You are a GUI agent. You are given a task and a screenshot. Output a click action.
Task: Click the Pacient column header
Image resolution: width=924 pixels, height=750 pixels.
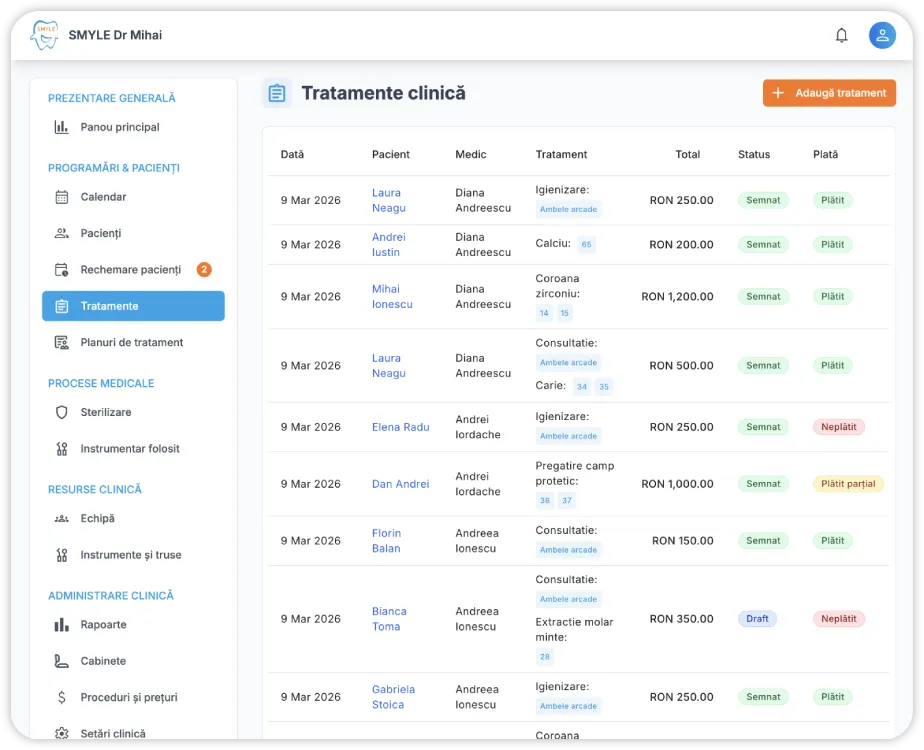click(x=391, y=154)
